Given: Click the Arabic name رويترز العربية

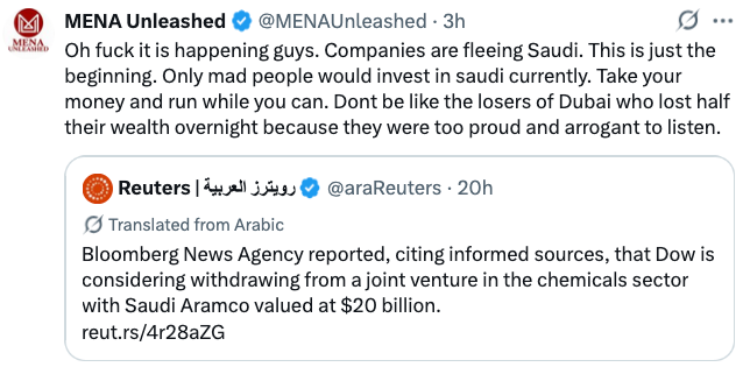Looking at the screenshot, I should (x=251, y=188).
